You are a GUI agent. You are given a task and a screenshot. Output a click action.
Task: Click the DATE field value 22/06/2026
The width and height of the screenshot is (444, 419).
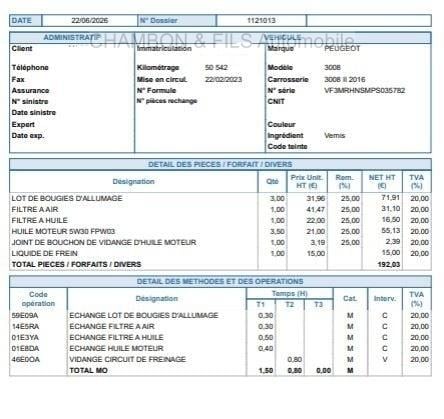90,21
